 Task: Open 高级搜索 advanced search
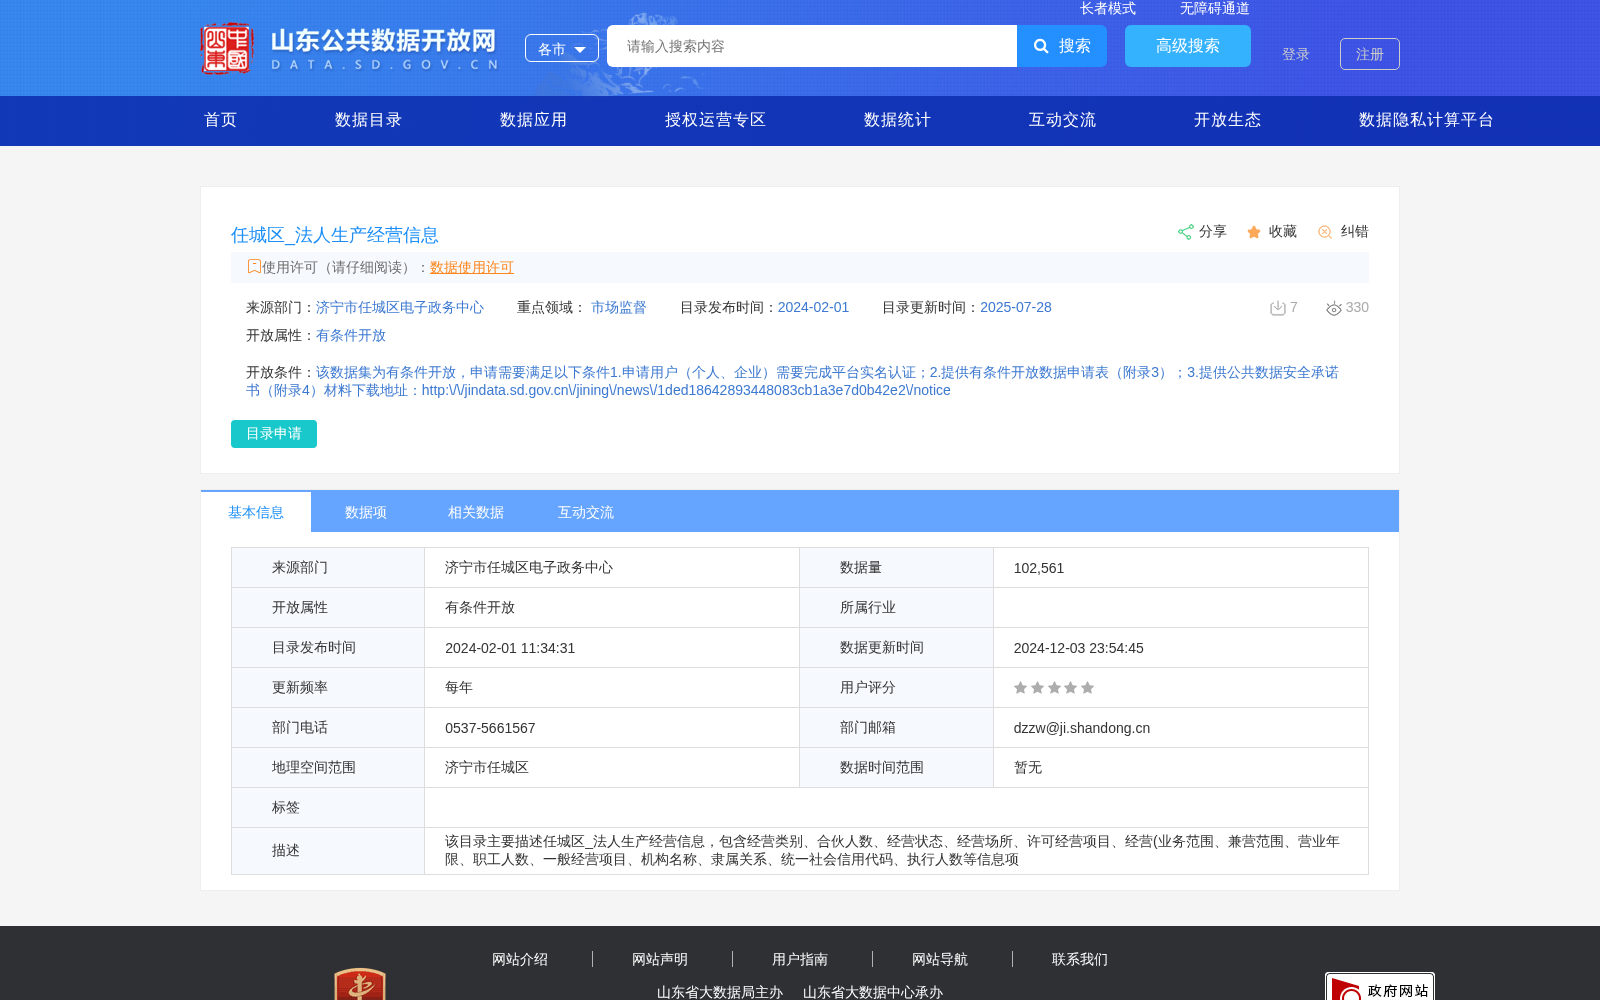click(1188, 46)
